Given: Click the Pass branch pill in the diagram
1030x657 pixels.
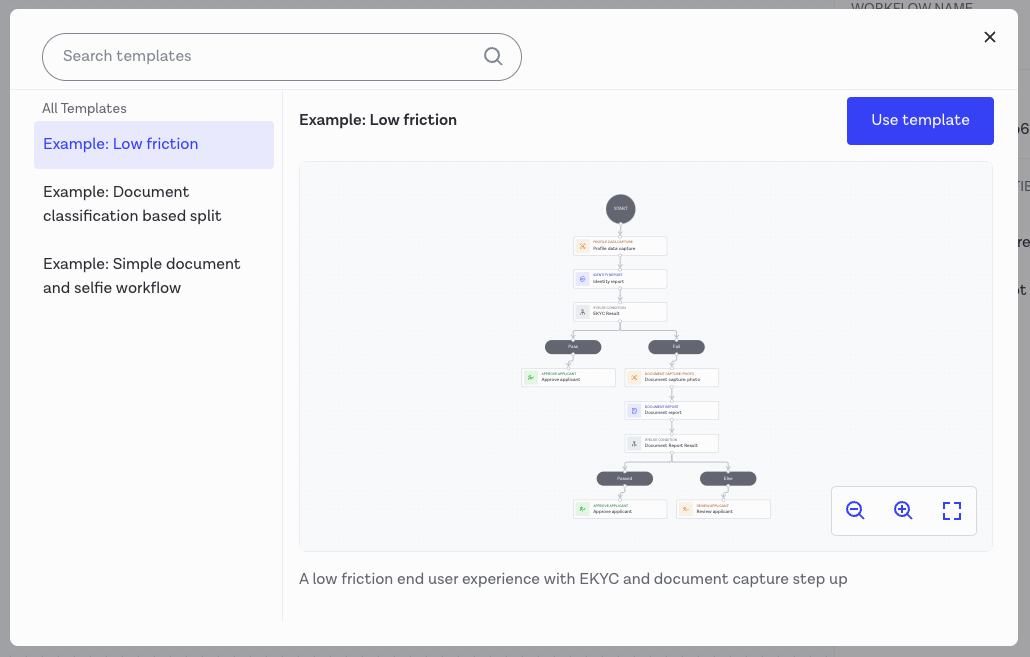Looking at the screenshot, I should tap(573, 347).
